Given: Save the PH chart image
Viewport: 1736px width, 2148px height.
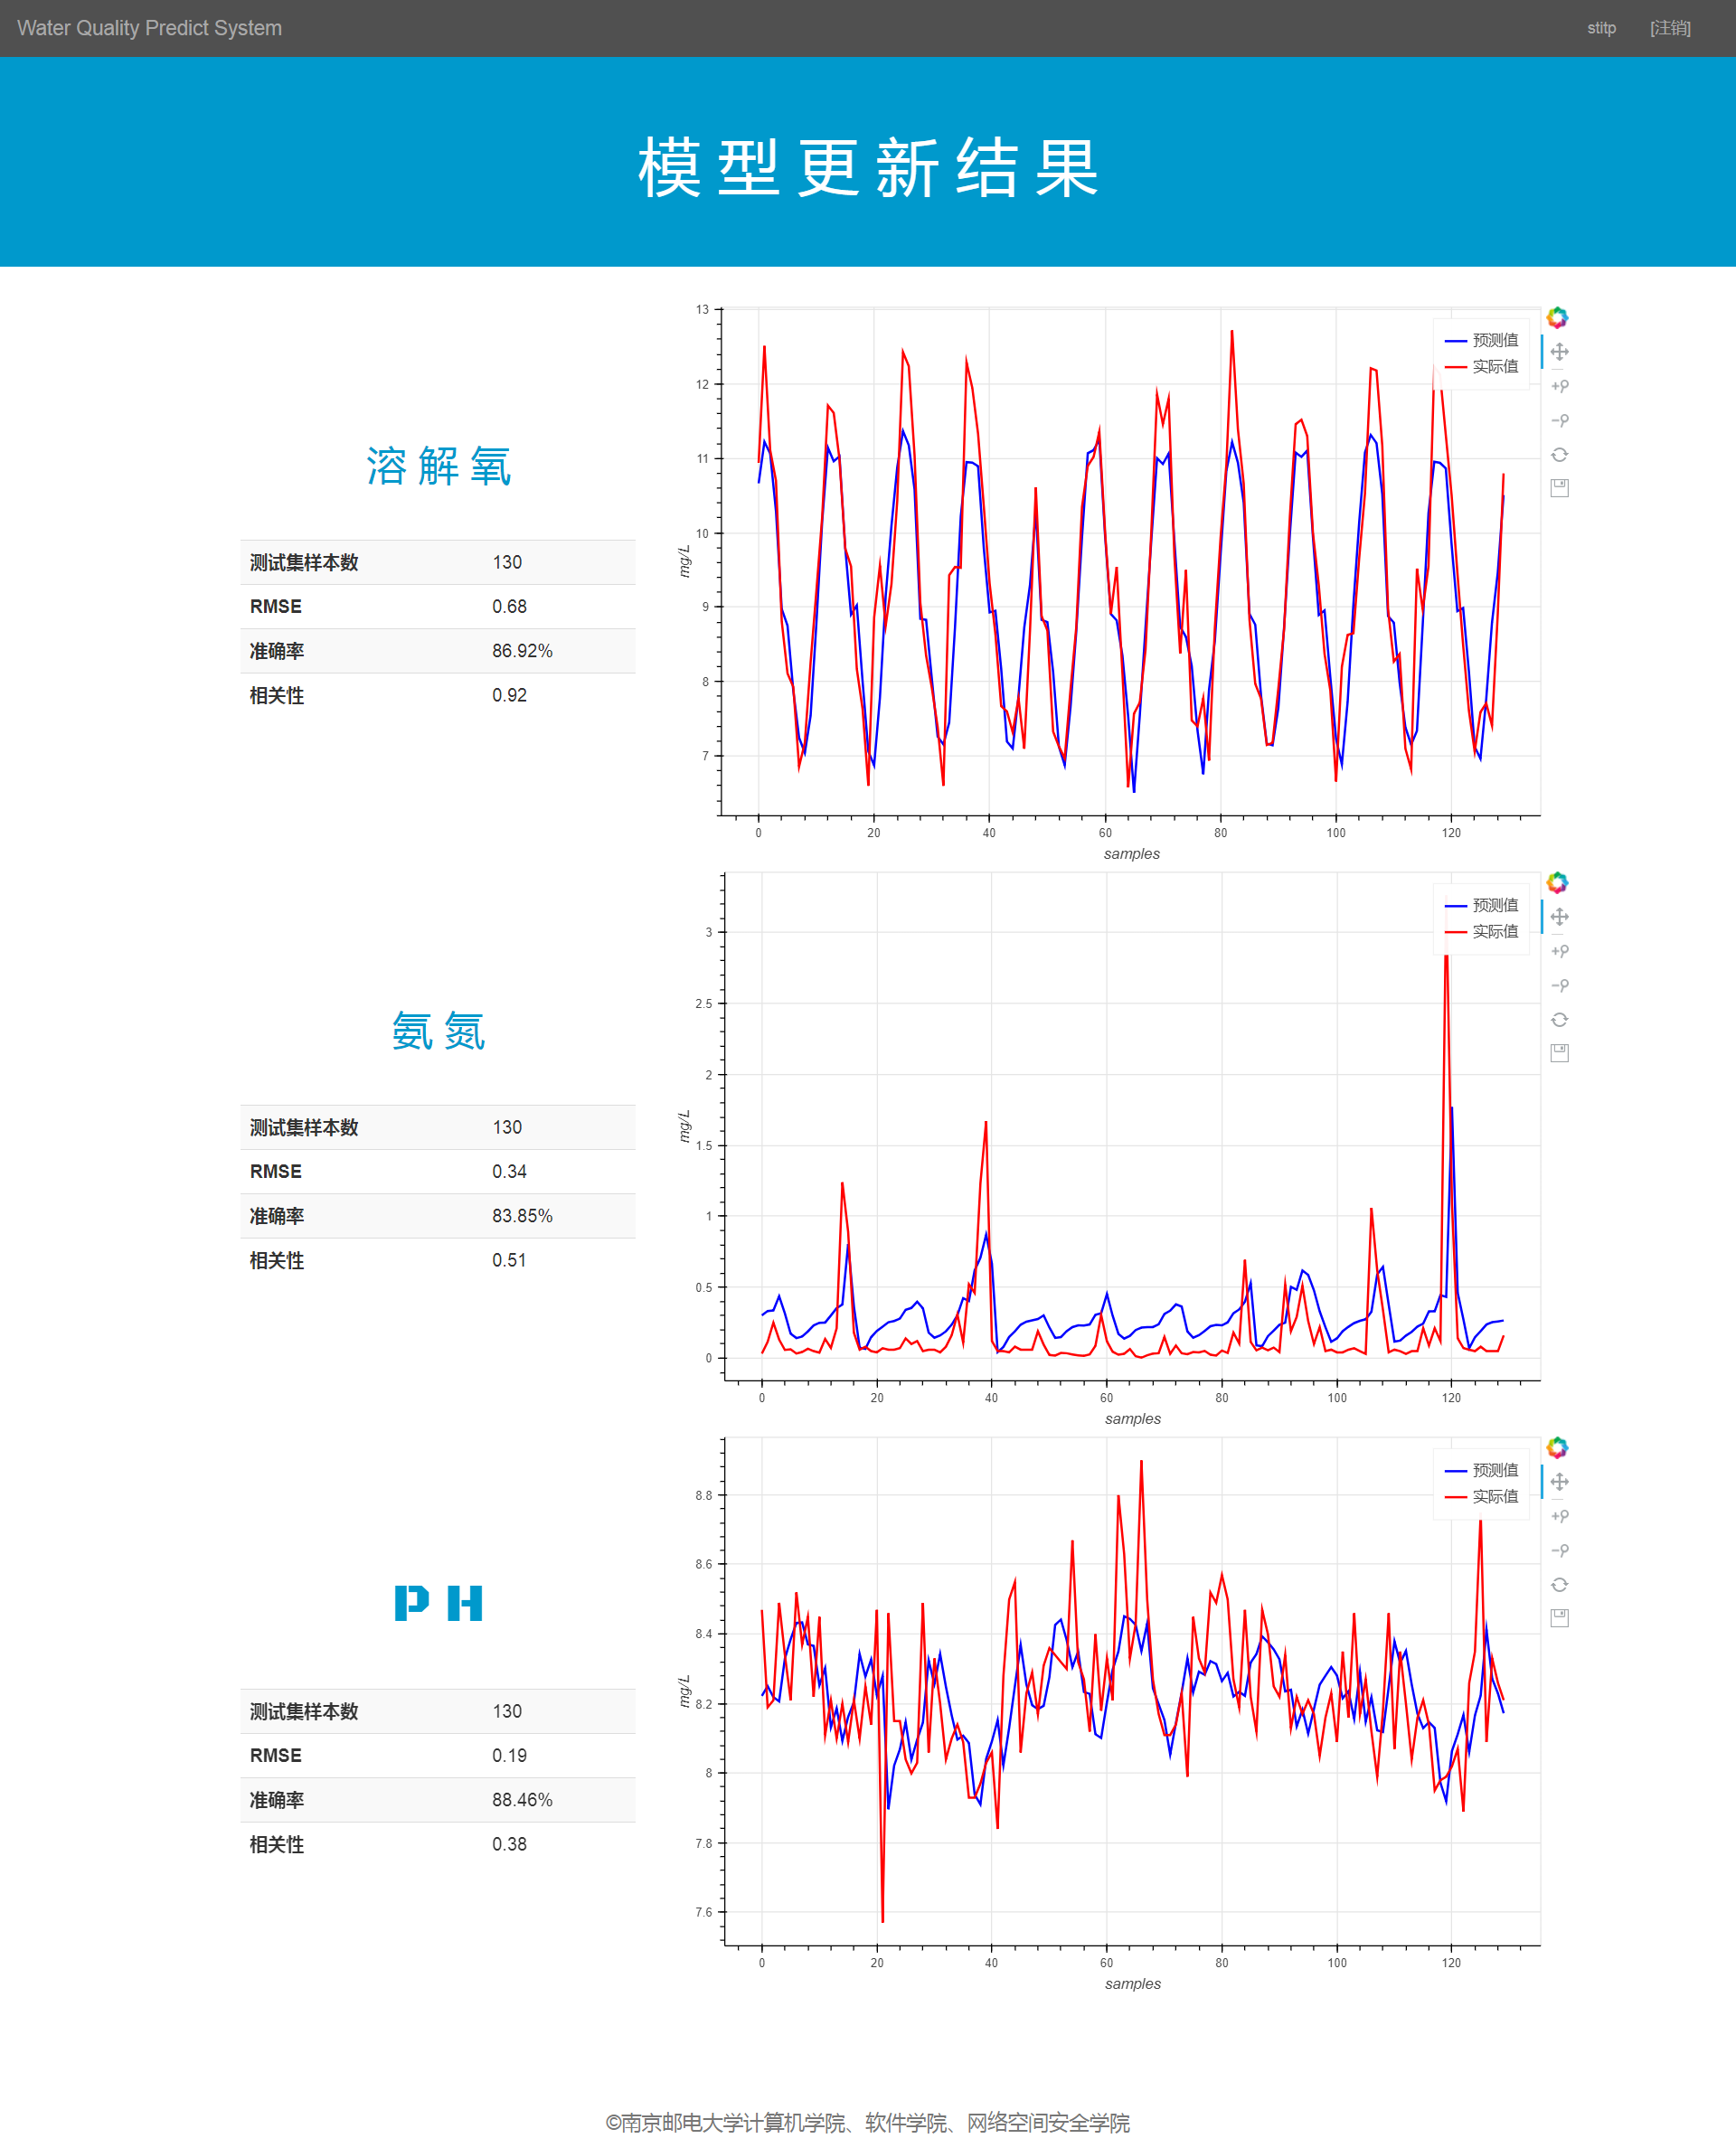Looking at the screenshot, I should (1559, 1618).
